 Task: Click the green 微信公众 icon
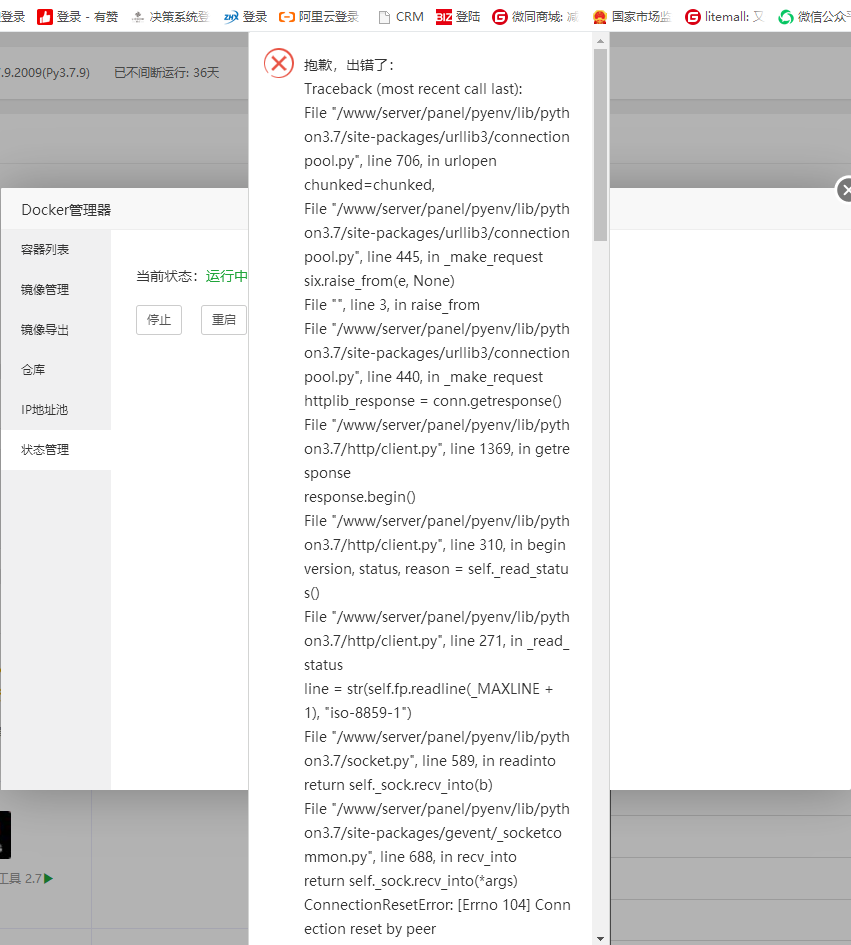785,17
